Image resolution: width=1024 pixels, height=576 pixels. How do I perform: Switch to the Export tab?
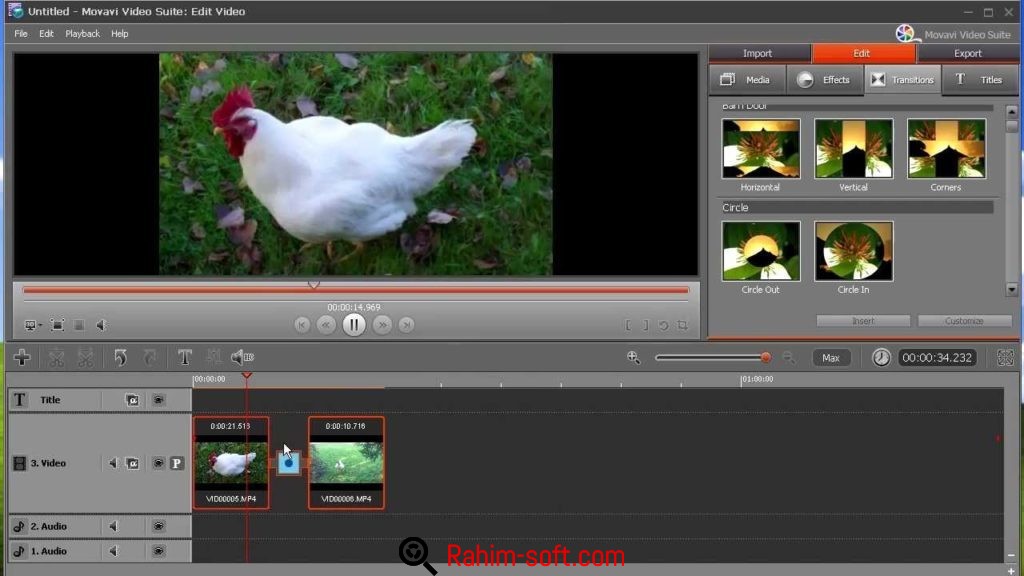(967, 53)
